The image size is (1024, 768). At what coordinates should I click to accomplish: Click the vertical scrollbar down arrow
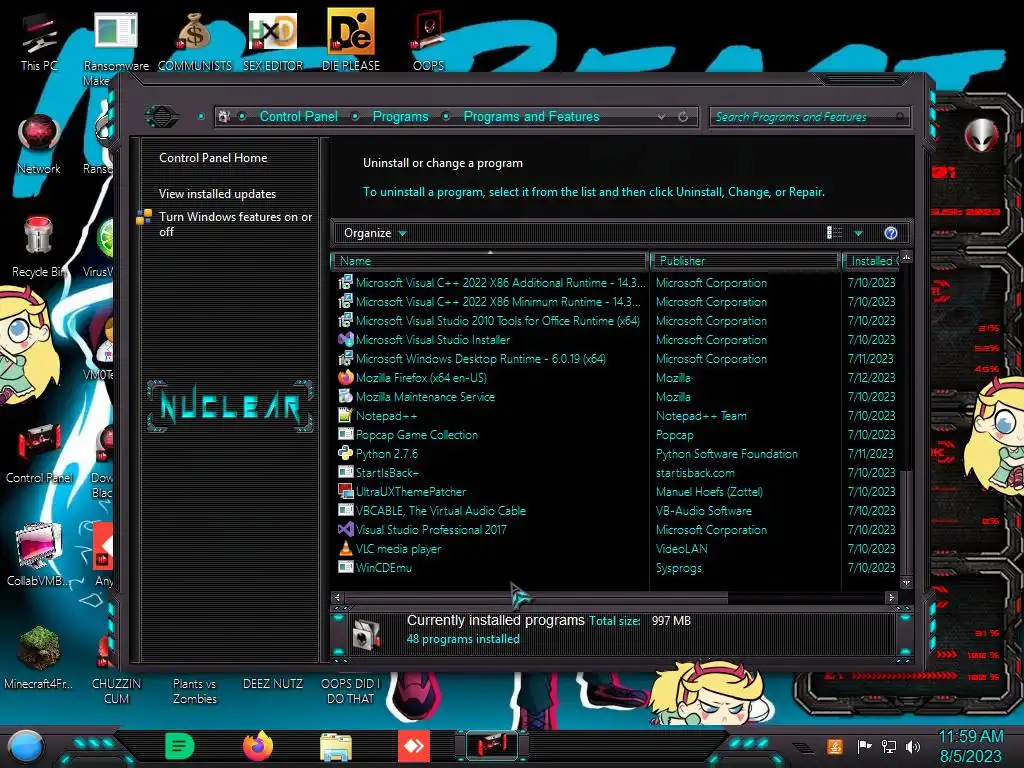pyautogui.click(x=906, y=582)
